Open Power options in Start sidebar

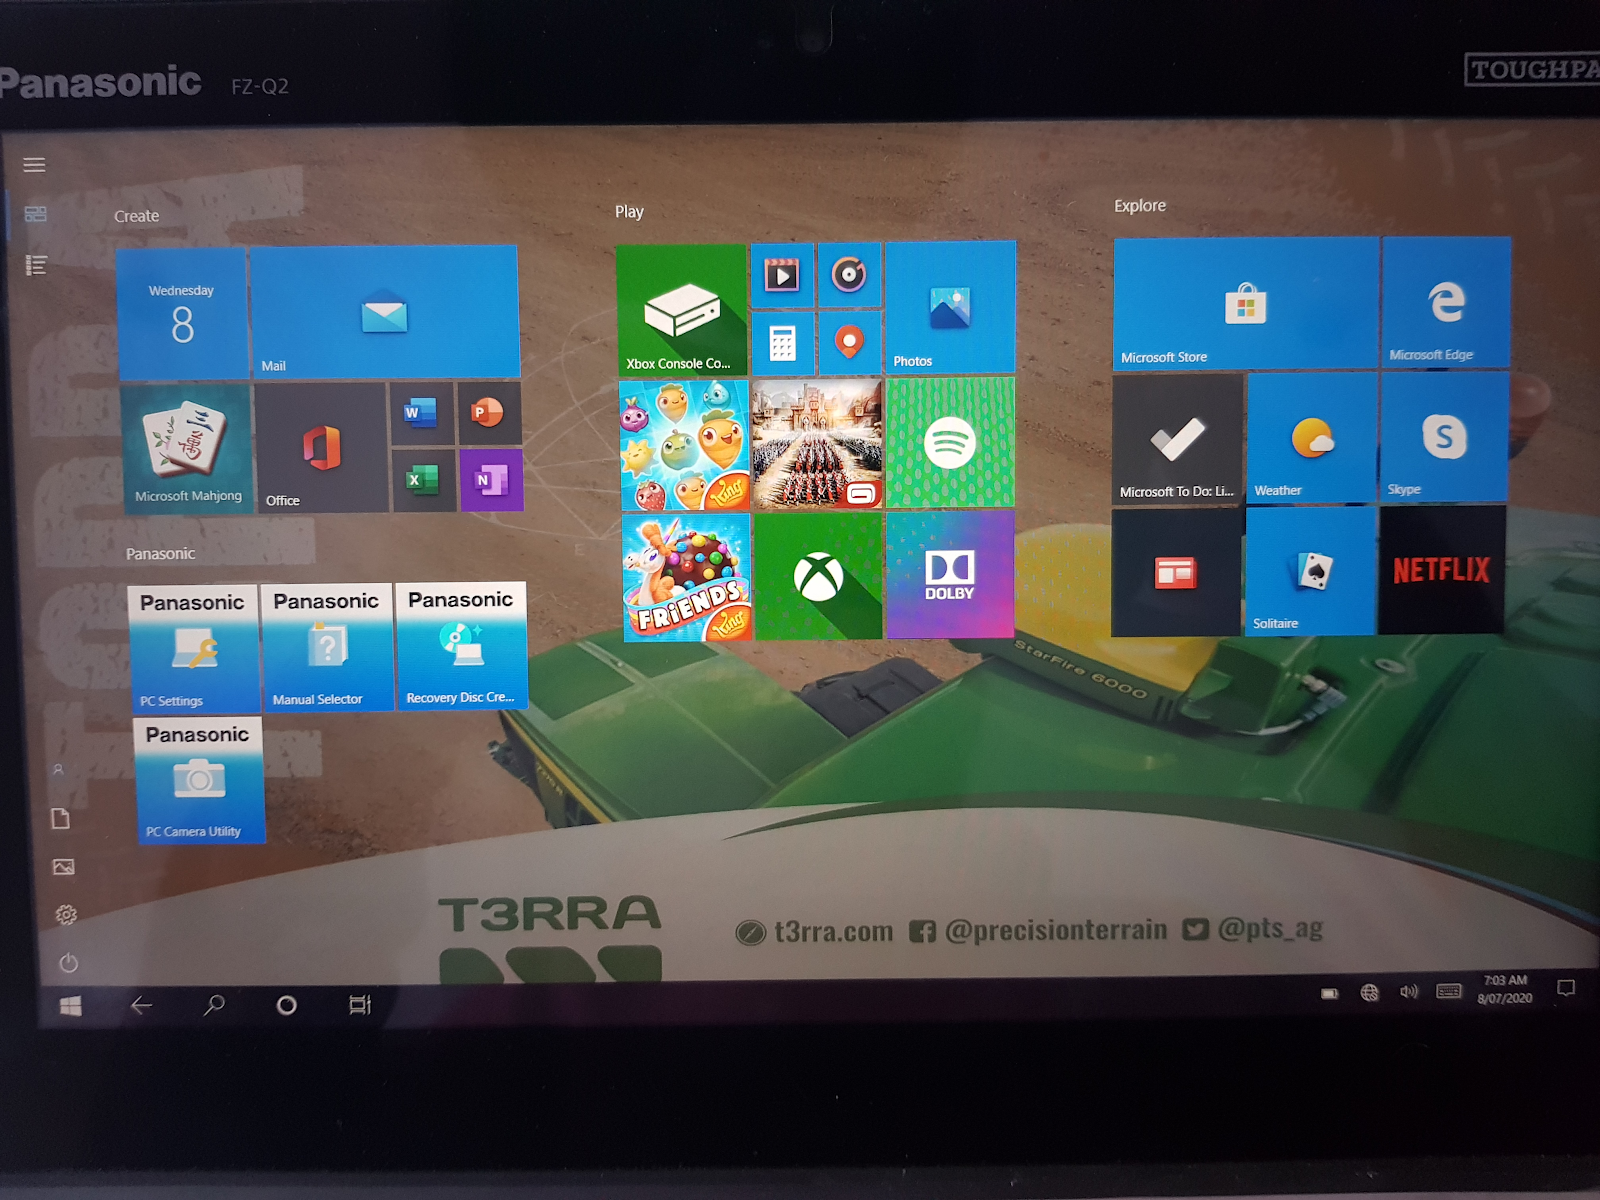(x=68, y=963)
